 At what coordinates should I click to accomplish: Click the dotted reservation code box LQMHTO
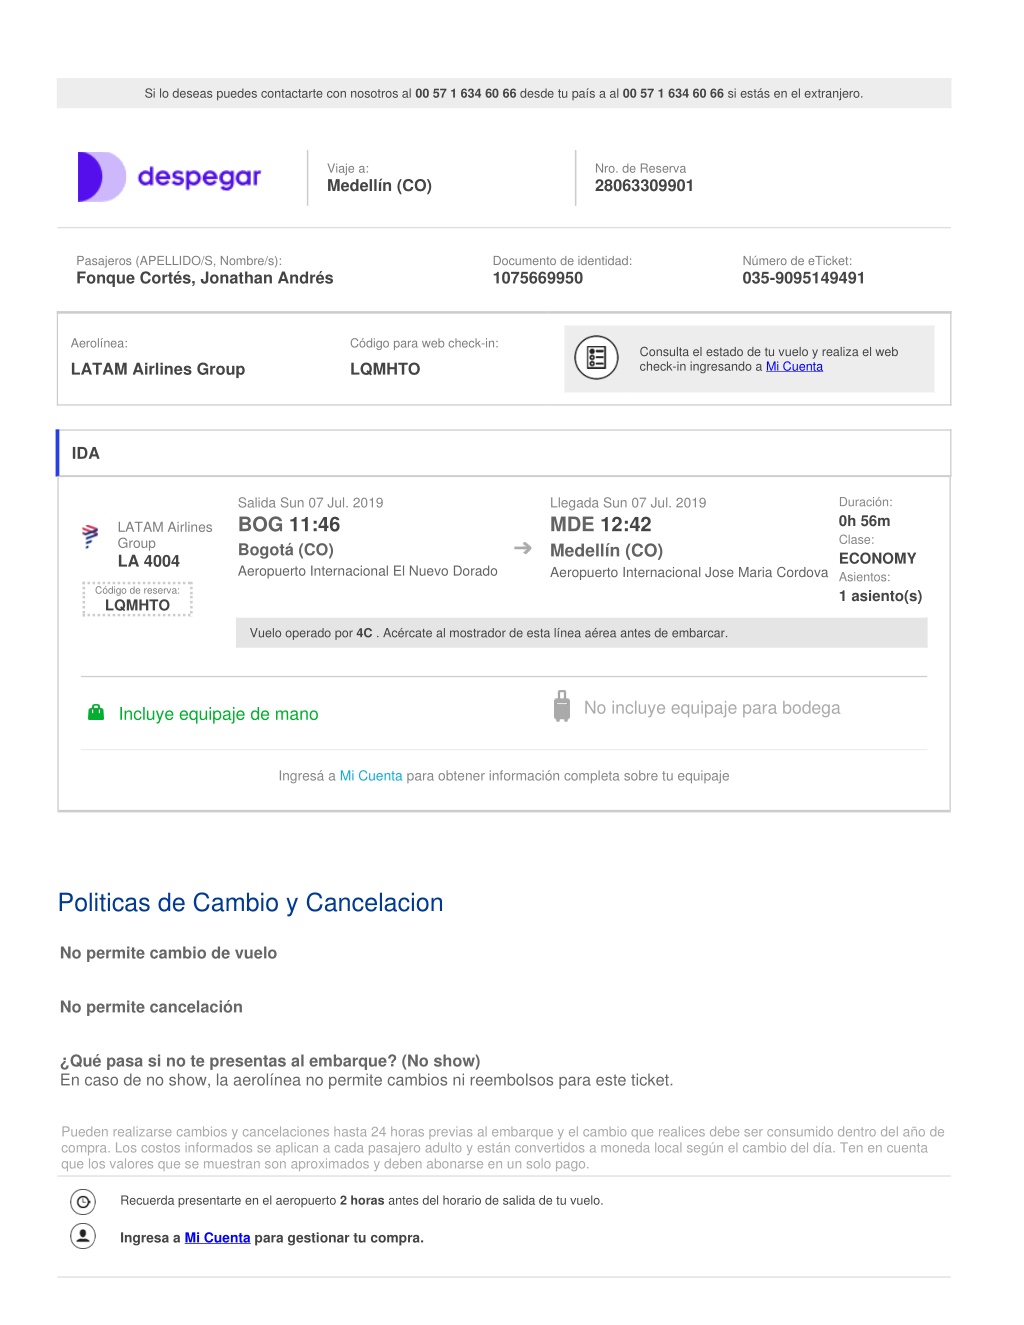point(137,599)
